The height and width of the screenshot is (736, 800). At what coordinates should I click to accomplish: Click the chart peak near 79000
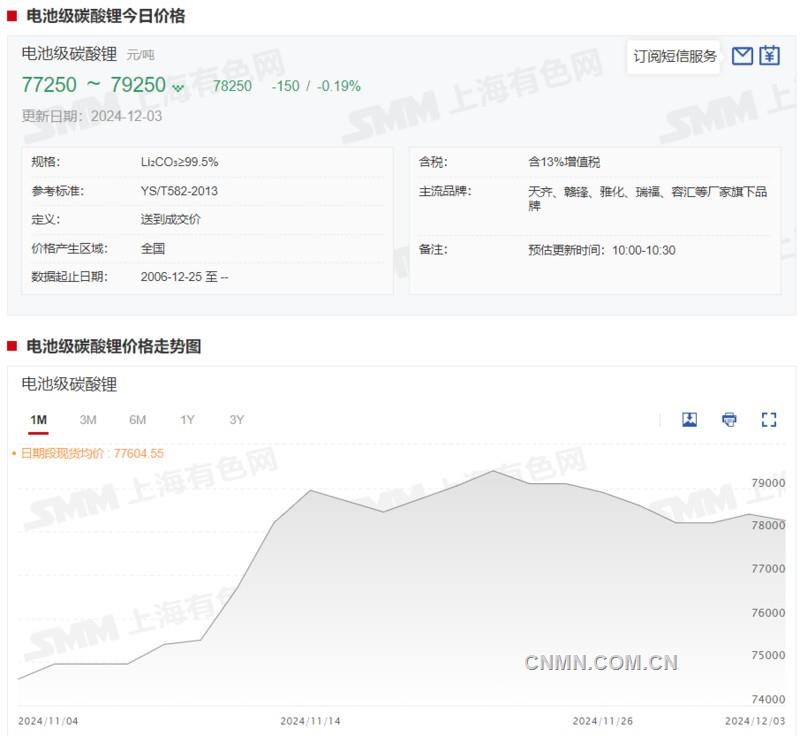tap(492, 471)
